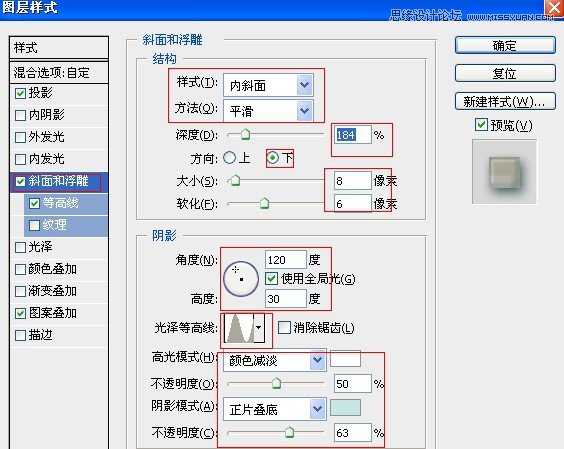Open 阴影模式 dropdown showing 正片叠底
The width and height of the screenshot is (564, 449).
point(274,409)
